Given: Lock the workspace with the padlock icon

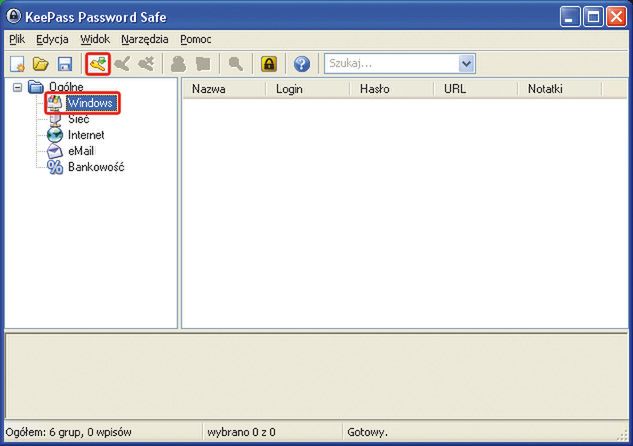Looking at the screenshot, I should click(x=269, y=64).
